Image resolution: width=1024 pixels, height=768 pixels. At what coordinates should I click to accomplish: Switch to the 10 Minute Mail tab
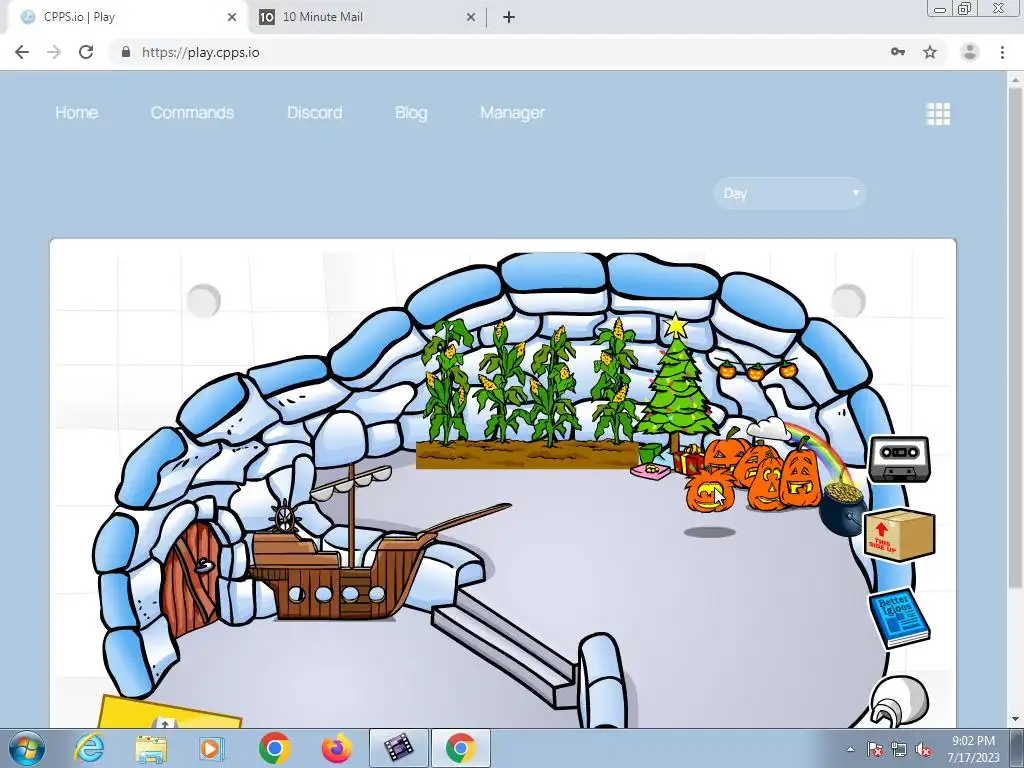point(366,17)
